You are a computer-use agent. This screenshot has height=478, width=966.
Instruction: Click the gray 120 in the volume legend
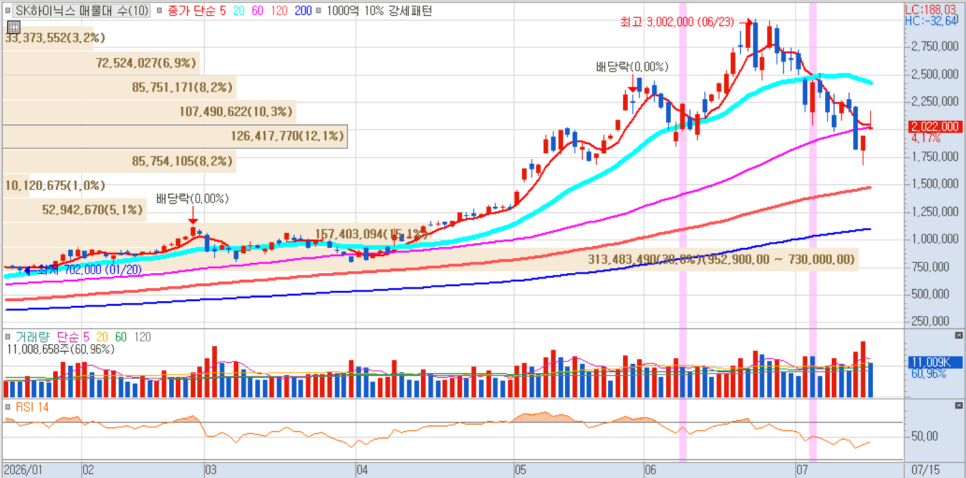click(142, 336)
